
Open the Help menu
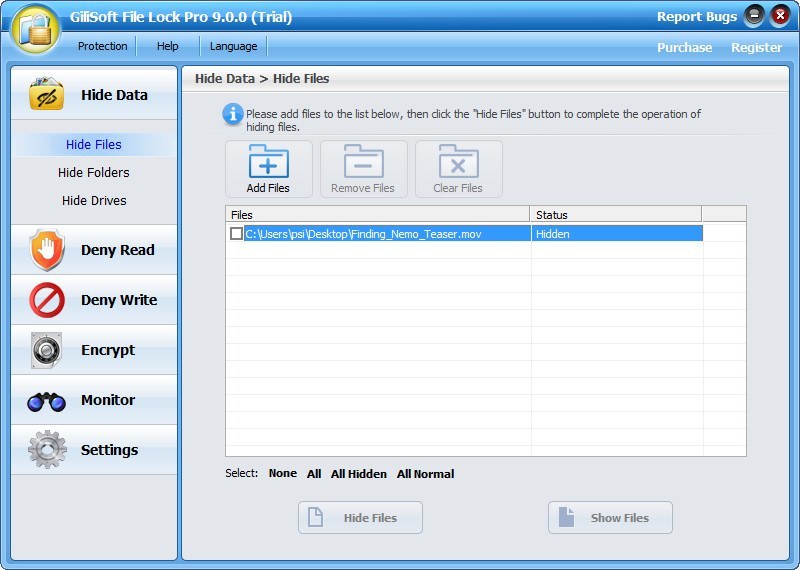point(167,46)
